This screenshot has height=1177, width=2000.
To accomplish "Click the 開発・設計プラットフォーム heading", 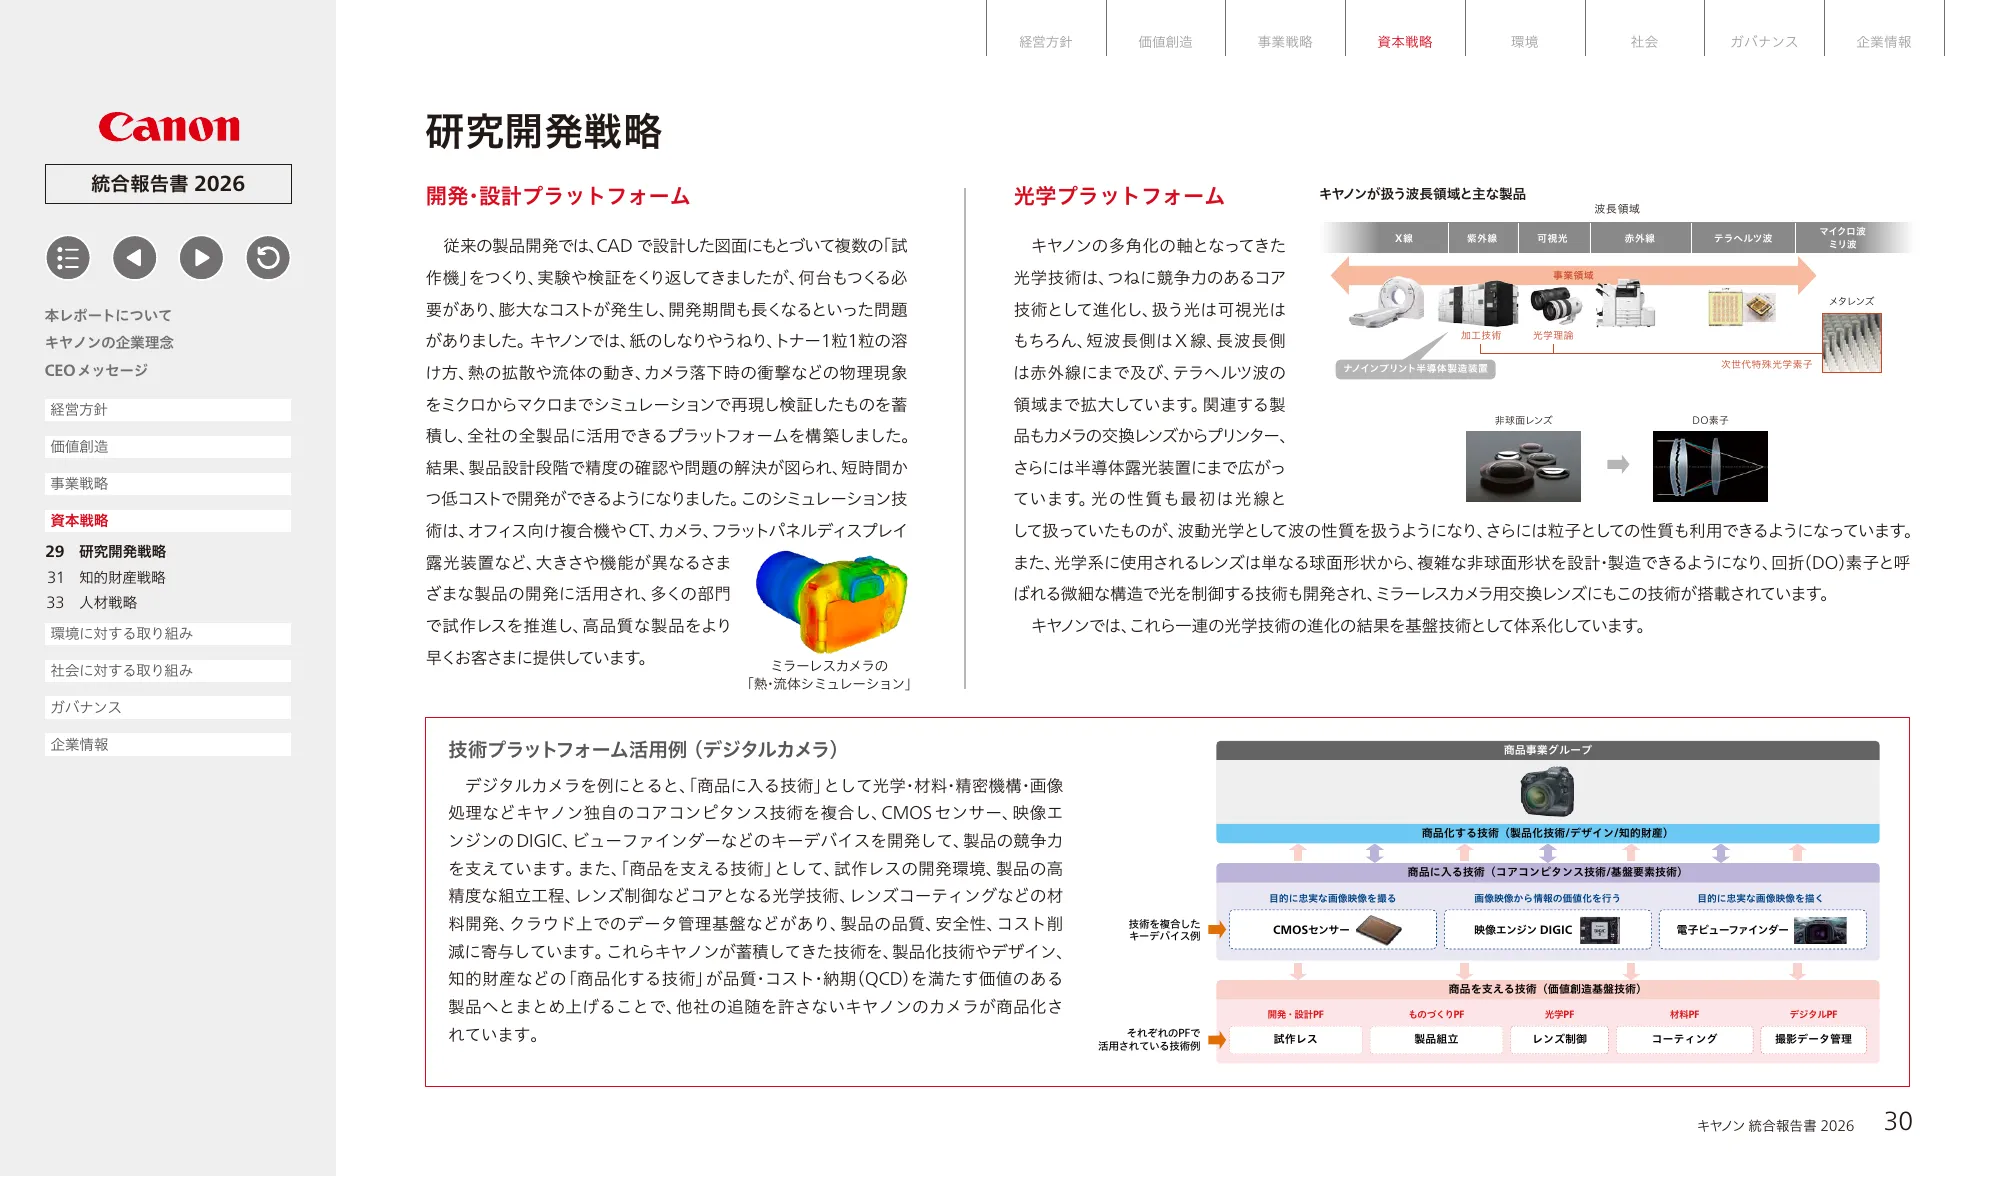I will click(x=558, y=196).
